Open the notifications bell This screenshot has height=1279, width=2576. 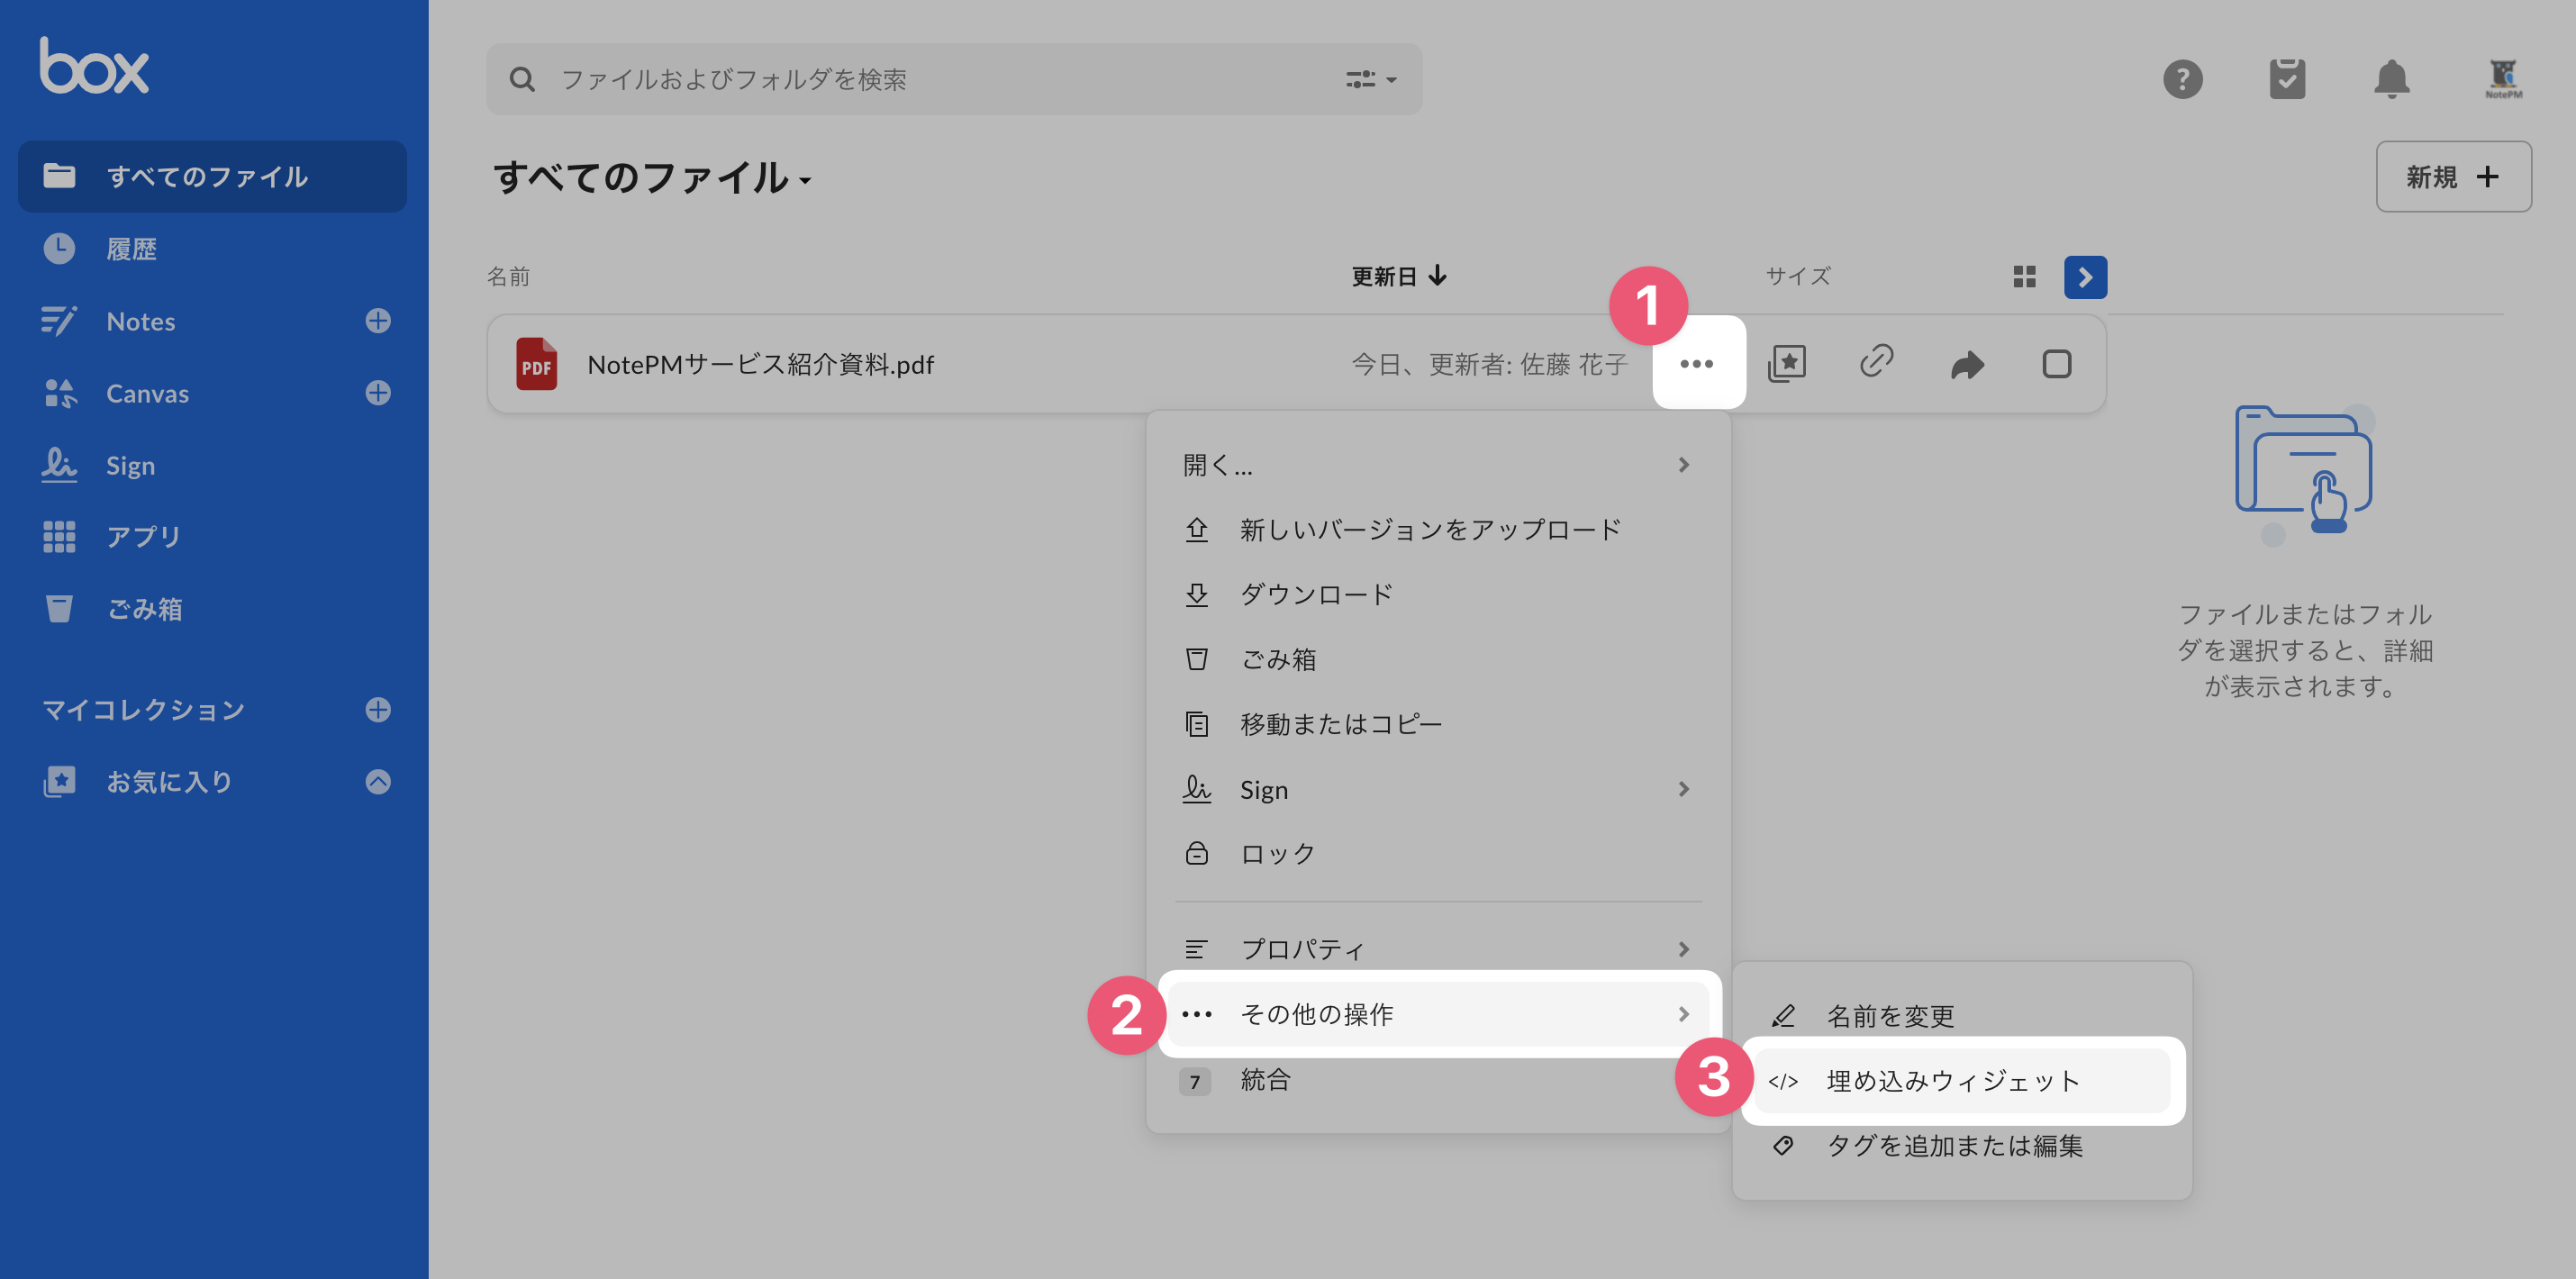2391,79
